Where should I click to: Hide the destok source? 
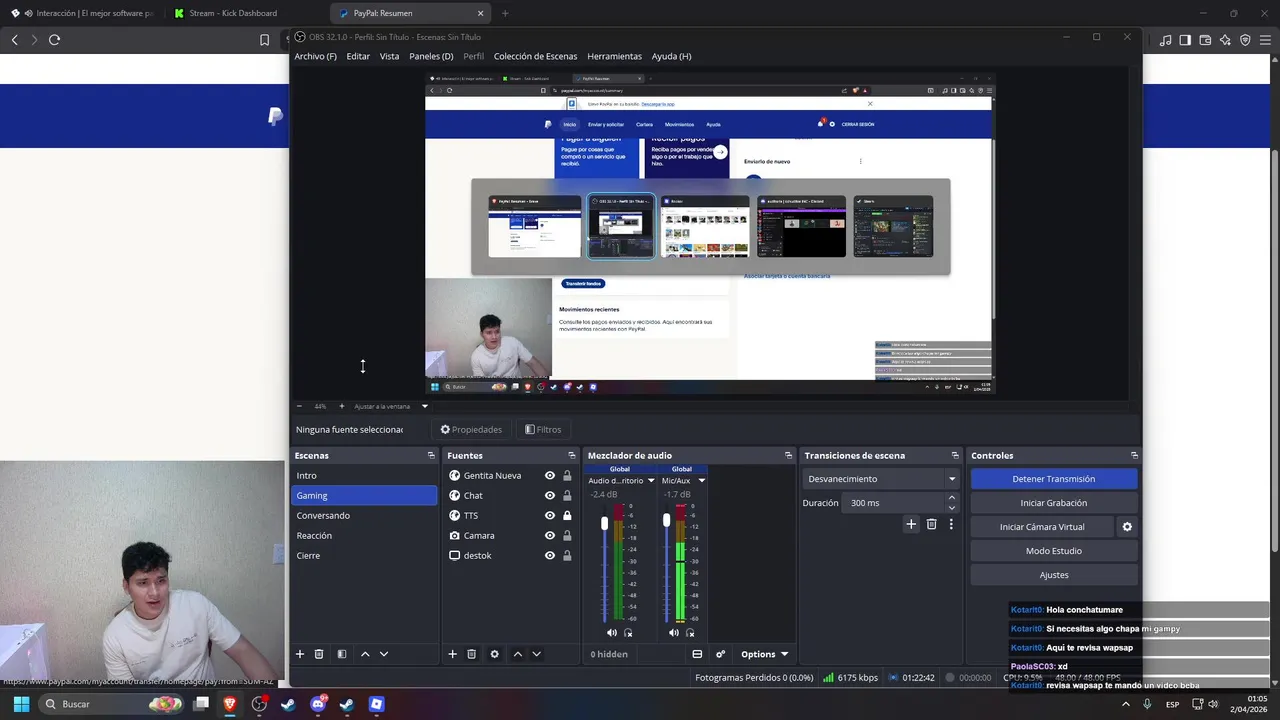pyautogui.click(x=549, y=555)
